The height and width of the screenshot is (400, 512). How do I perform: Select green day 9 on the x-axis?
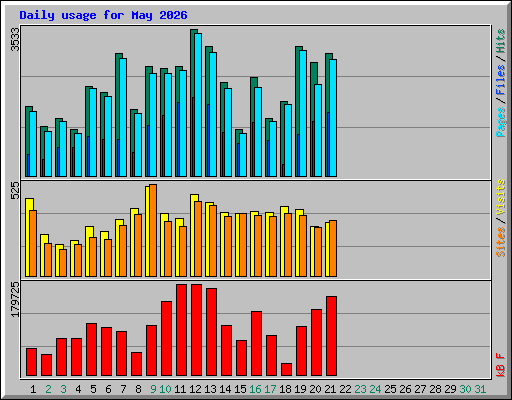pyautogui.click(x=153, y=389)
